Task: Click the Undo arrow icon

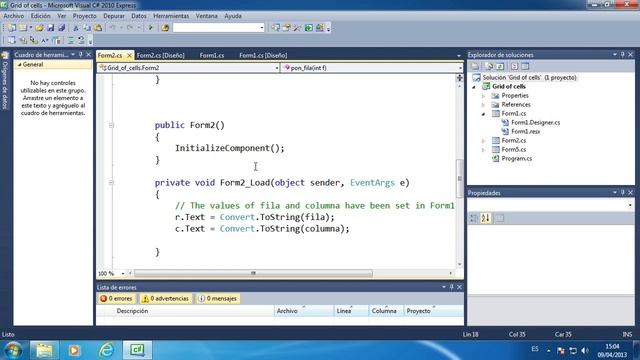Action: [x=112, y=28]
